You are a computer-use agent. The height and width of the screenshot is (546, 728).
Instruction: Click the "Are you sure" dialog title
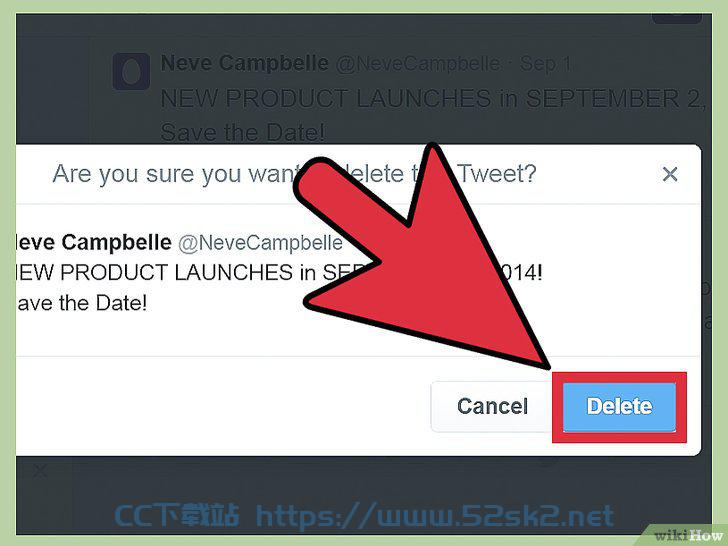click(x=294, y=174)
